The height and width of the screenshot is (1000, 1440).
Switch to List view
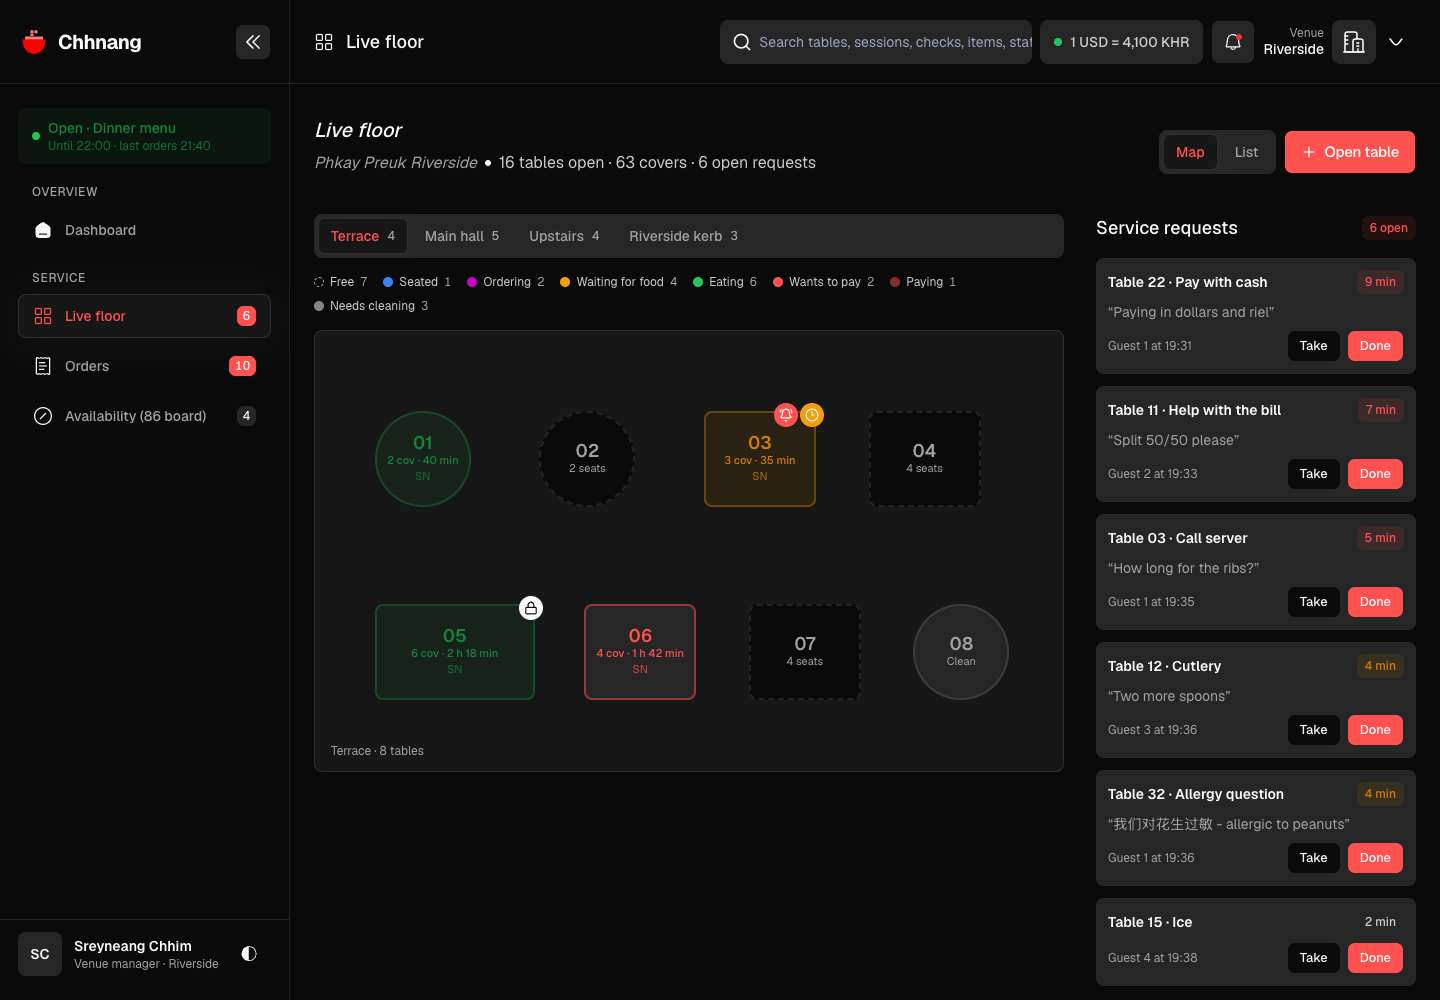click(1246, 152)
